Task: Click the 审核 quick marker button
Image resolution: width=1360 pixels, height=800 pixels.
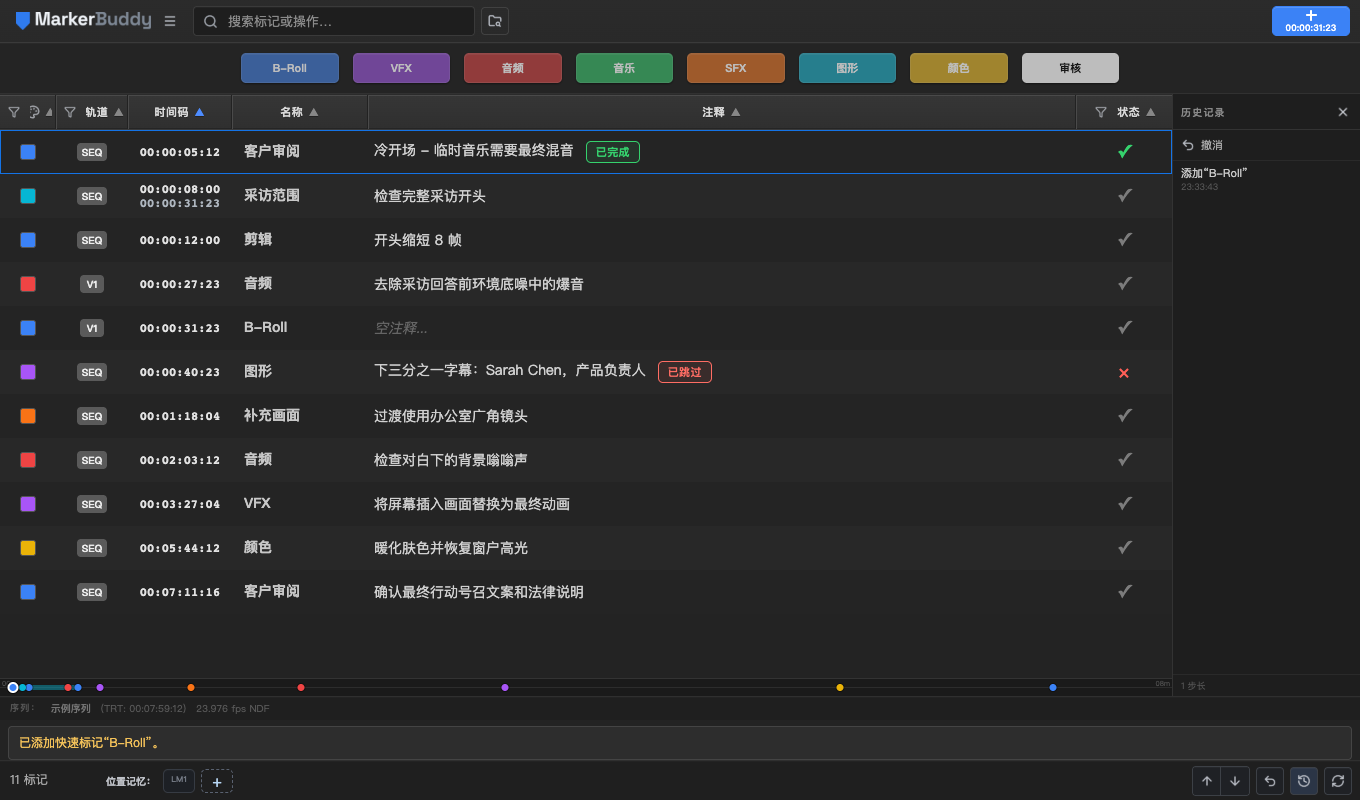Action: 1070,68
